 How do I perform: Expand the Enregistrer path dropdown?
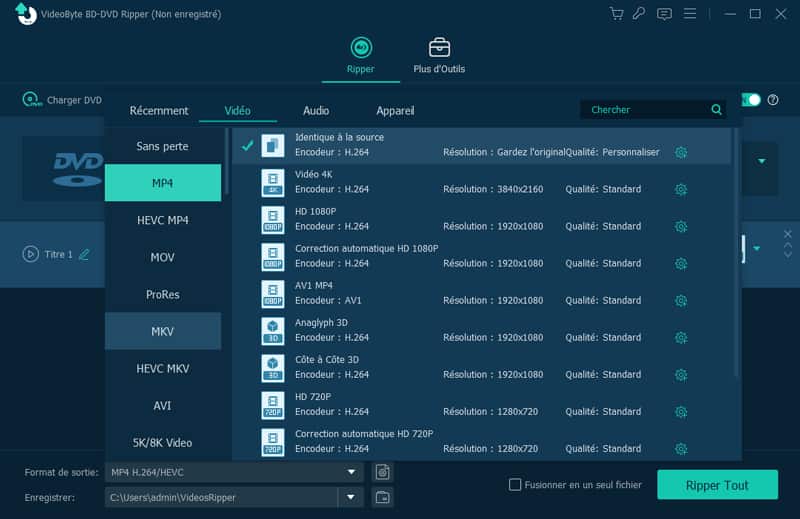[351, 497]
